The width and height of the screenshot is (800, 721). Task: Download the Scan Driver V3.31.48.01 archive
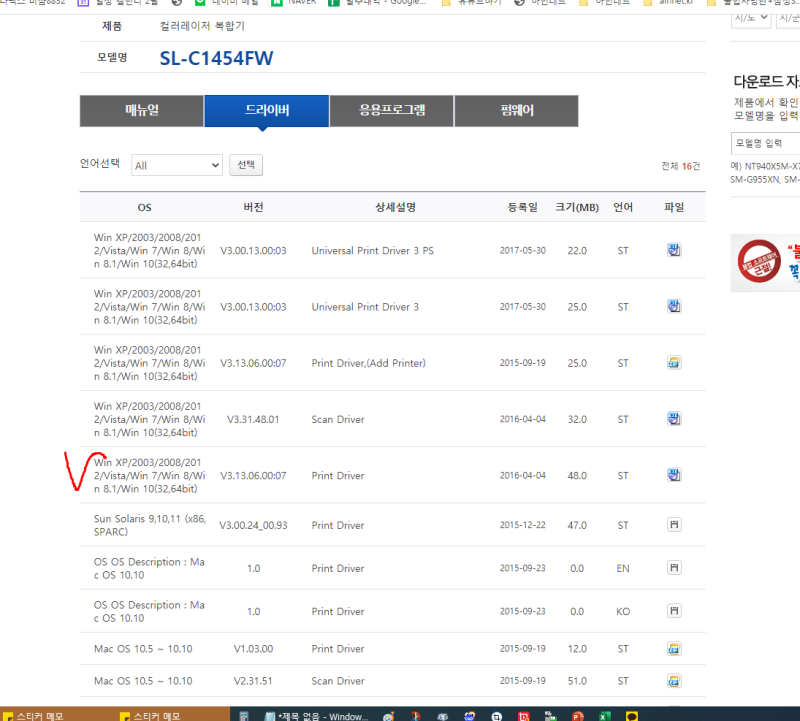pyautogui.click(x=674, y=419)
